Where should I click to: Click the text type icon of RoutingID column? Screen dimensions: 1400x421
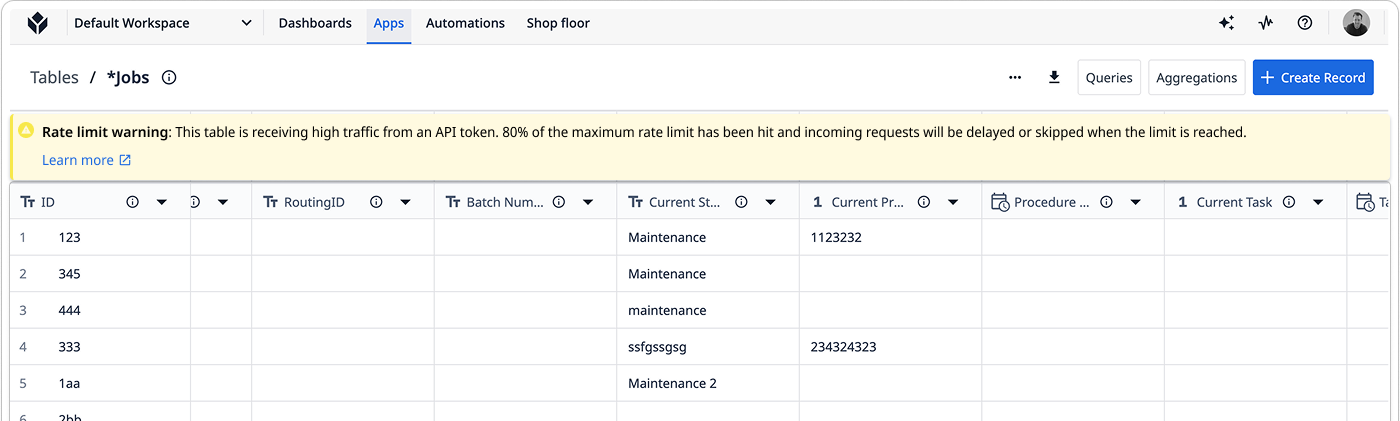(270, 202)
